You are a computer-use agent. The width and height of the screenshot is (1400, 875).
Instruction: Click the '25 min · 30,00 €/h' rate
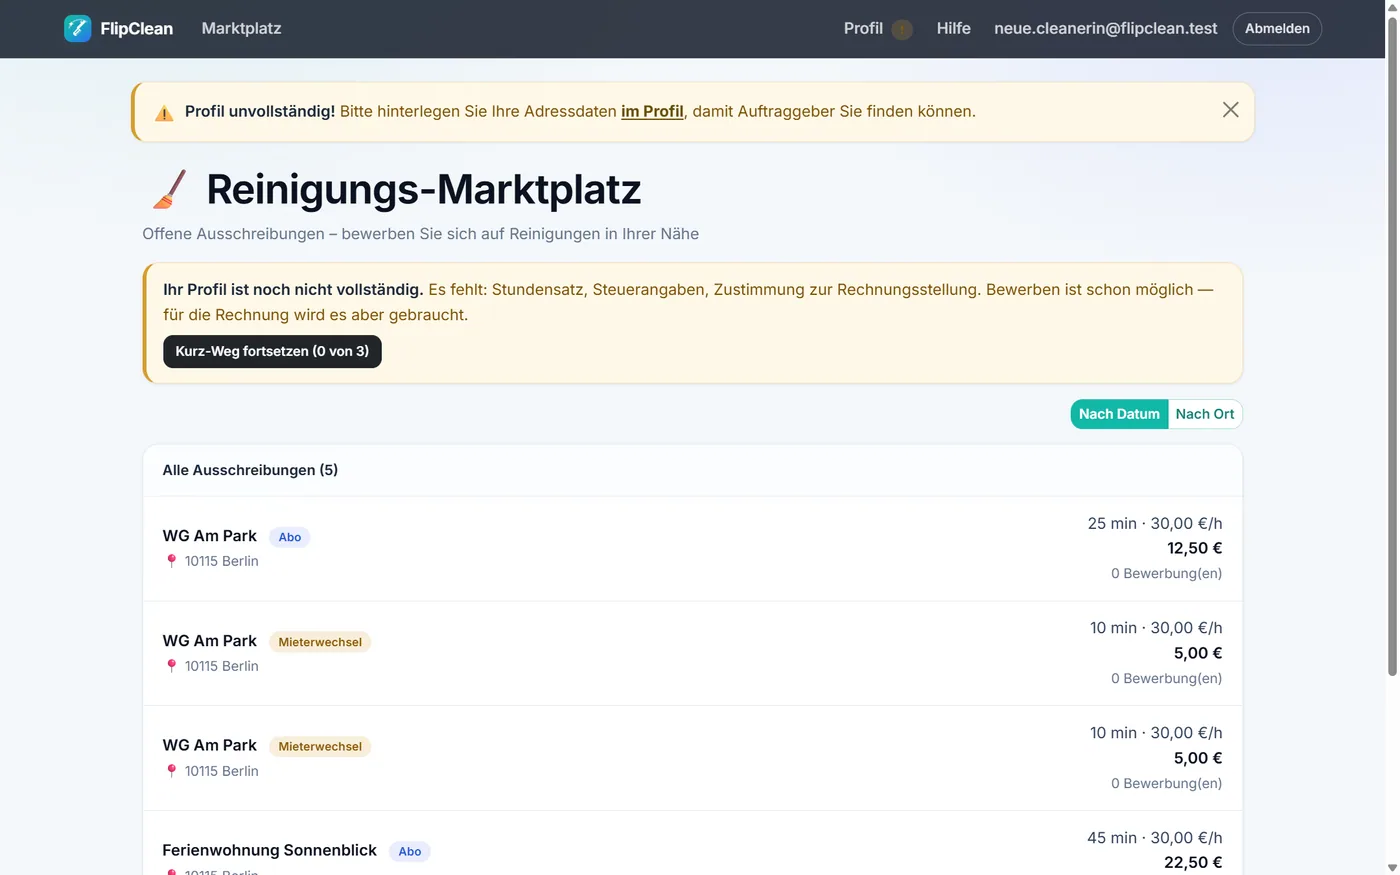pyautogui.click(x=1155, y=523)
